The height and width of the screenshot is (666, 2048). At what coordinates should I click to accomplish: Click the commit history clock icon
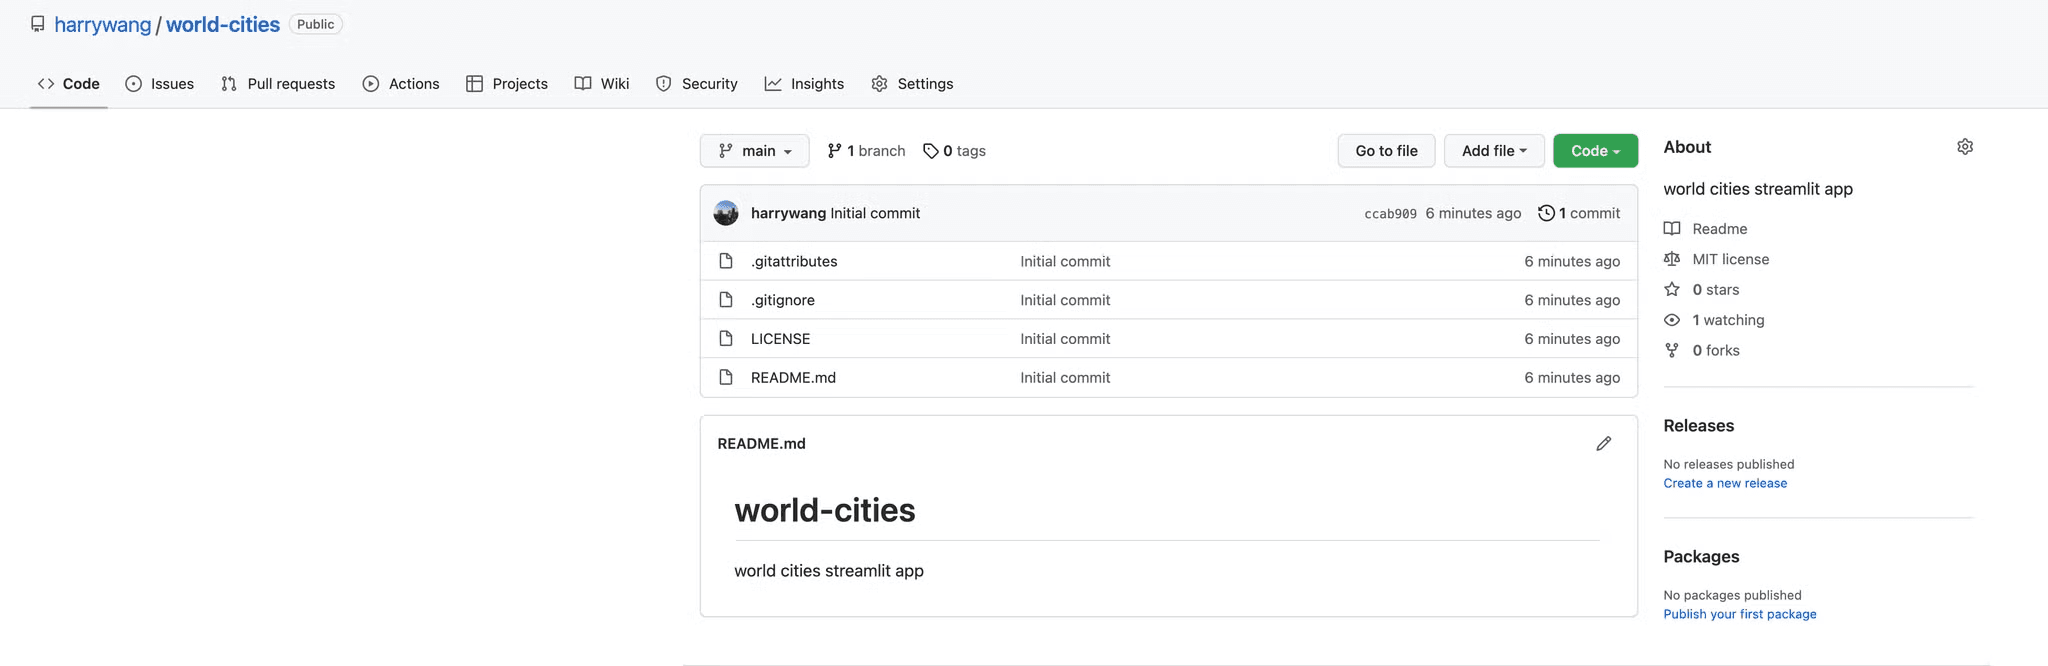click(1546, 213)
